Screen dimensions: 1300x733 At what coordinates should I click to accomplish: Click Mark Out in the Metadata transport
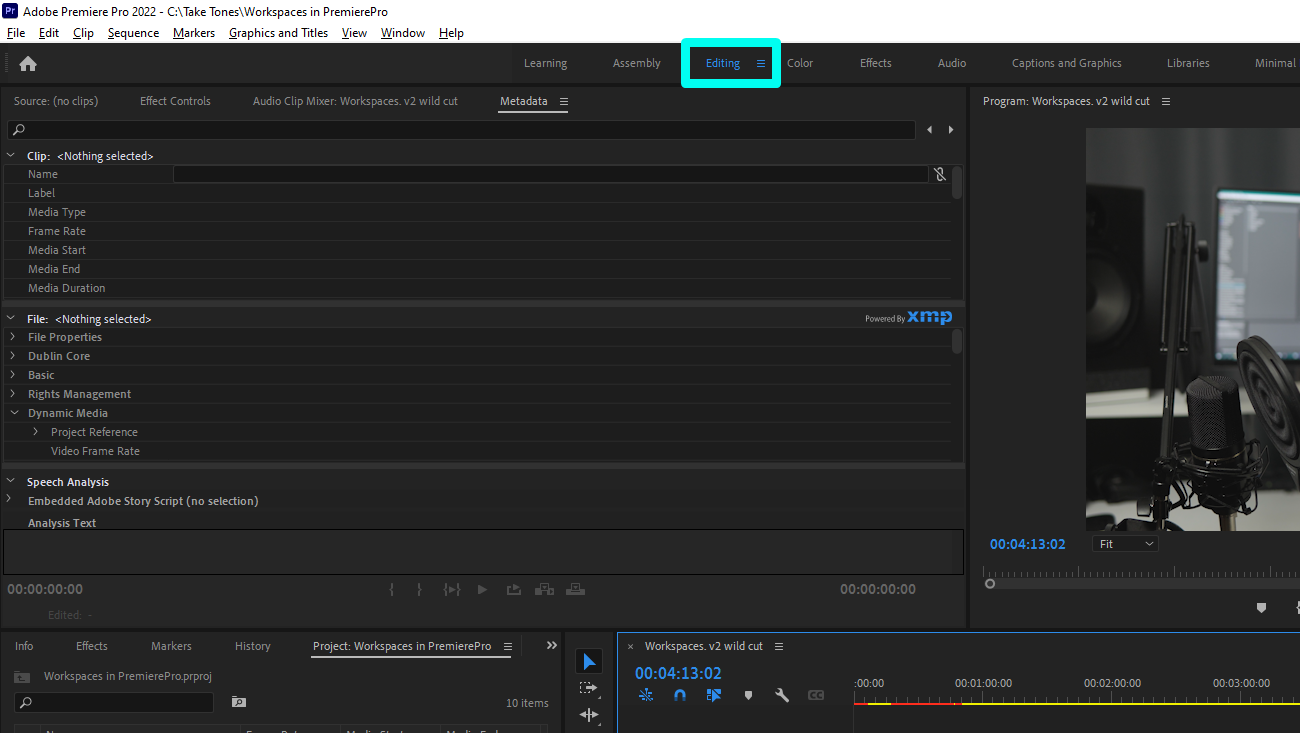click(x=420, y=590)
